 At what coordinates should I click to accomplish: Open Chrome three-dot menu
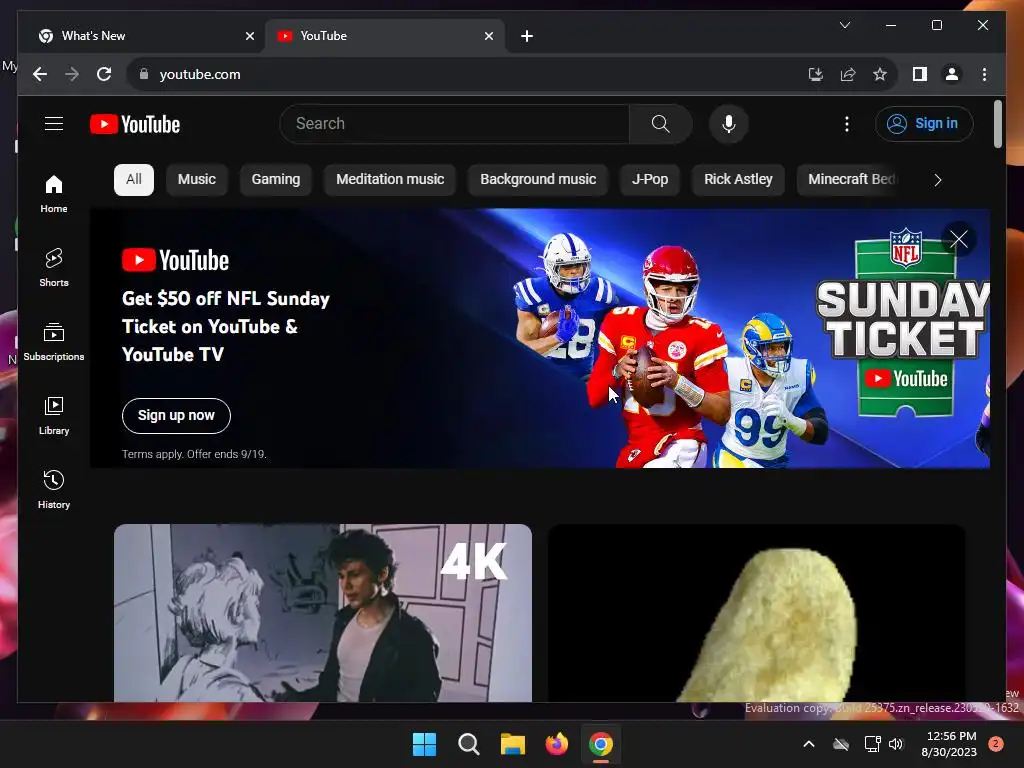click(984, 74)
